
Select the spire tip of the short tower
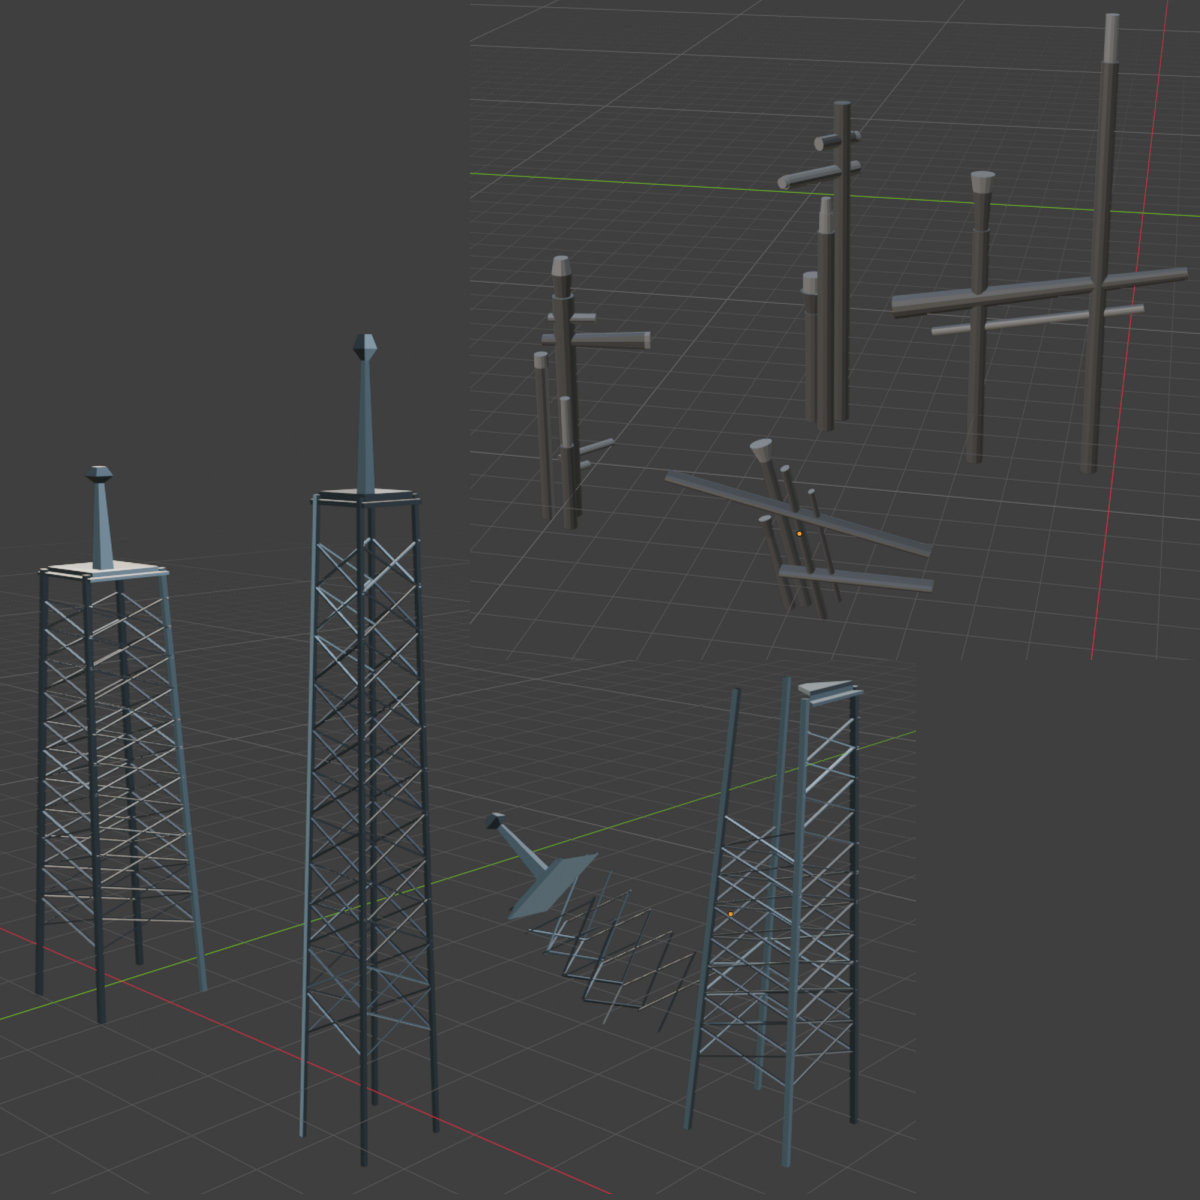pyautogui.click(x=99, y=474)
